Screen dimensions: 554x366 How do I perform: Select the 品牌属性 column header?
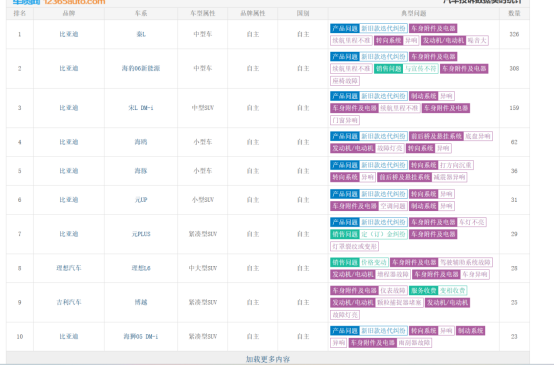[x=253, y=13]
